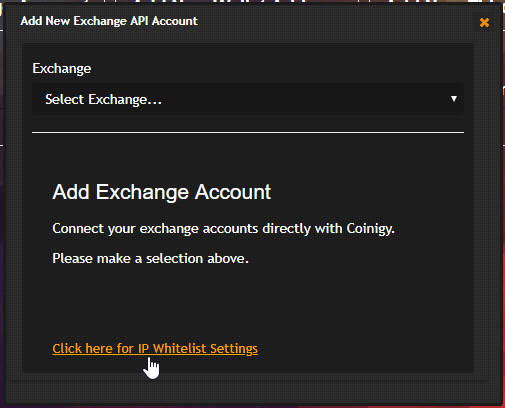Click the "Connect your exchange accounts" sentence

(x=223, y=229)
